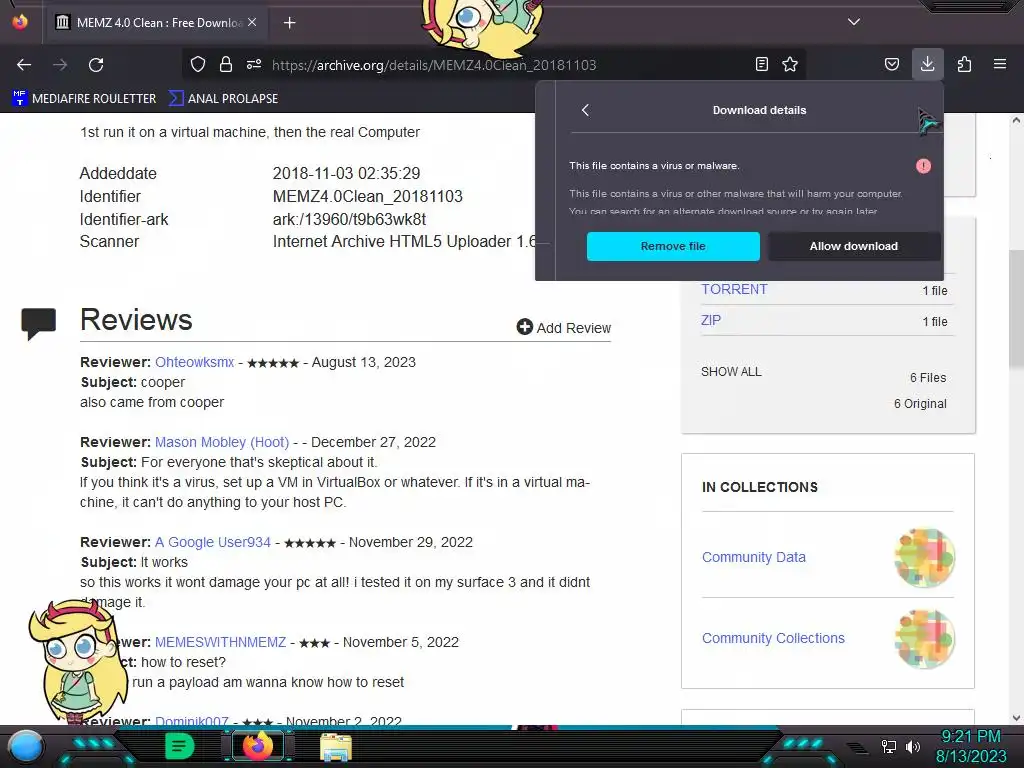List all tabs dropdown
Screen dimensions: 1024x768
coord(854,22)
